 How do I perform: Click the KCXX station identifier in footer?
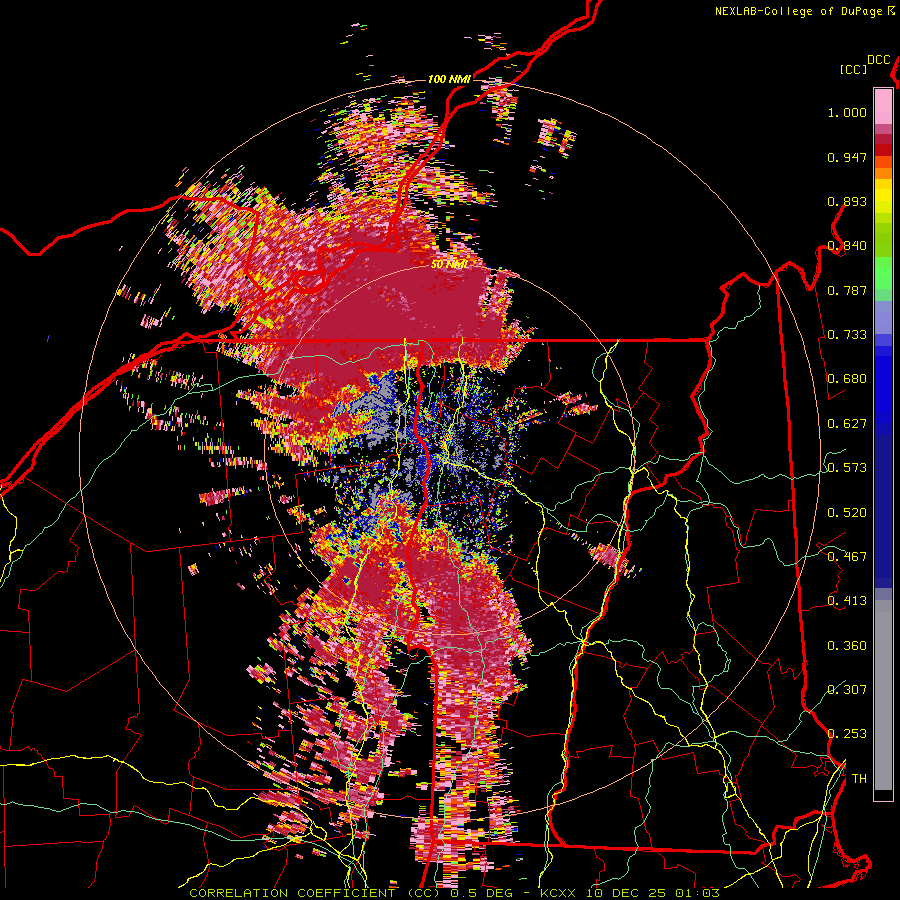(557, 893)
